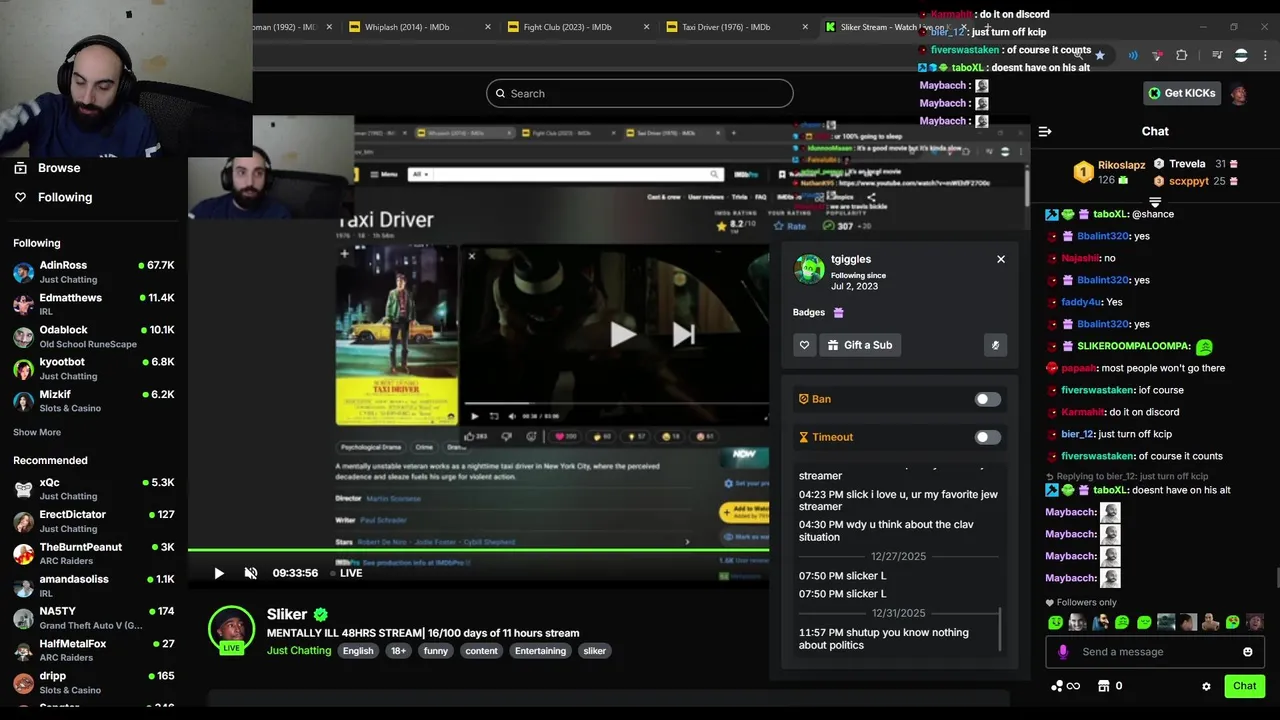Open NA5TY recommended channel
Screen dimensions: 1280x720
[x=94, y=618]
